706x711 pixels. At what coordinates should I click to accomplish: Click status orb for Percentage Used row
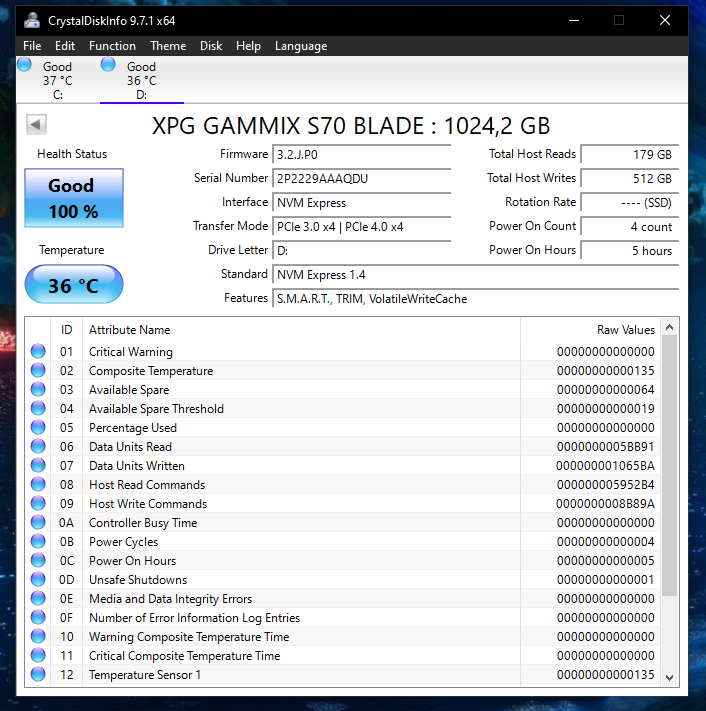pyautogui.click(x=38, y=427)
